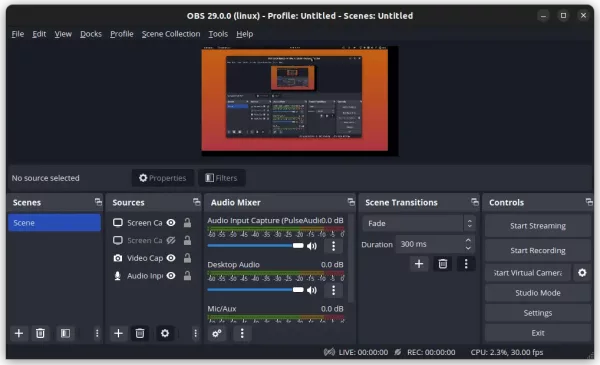The width and height of the screenshot is (600, 365).
Task: Open advanced audio properties gears icon
Action: coord(217,333)
